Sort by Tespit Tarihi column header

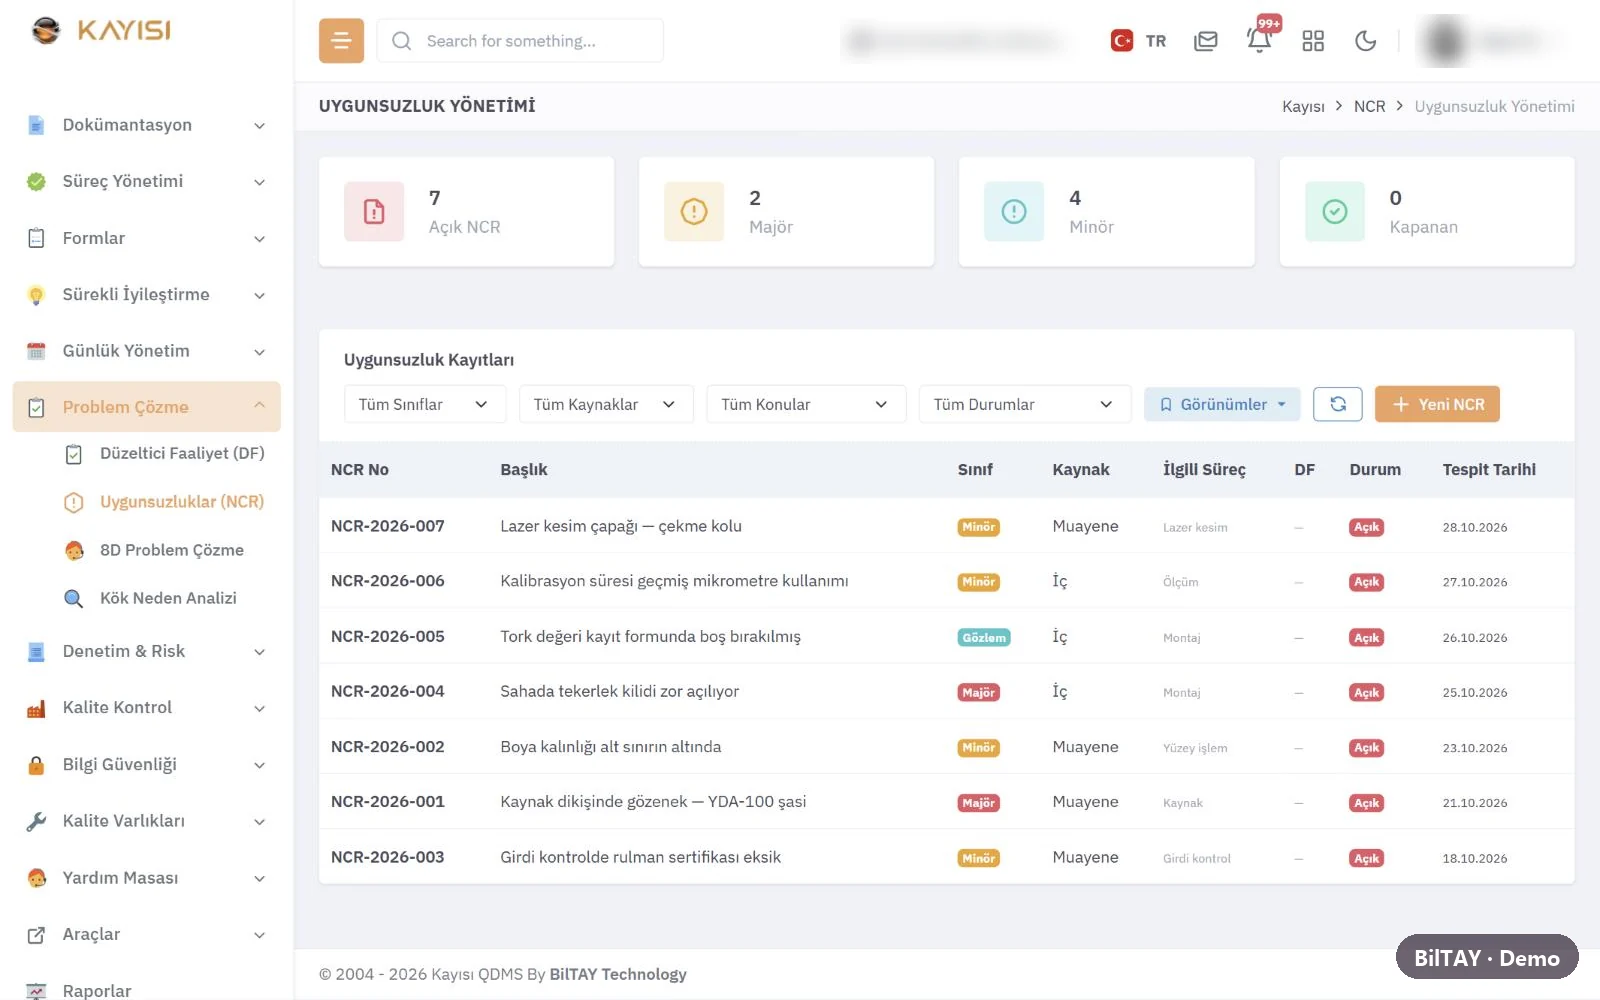tap(1488, 469)
